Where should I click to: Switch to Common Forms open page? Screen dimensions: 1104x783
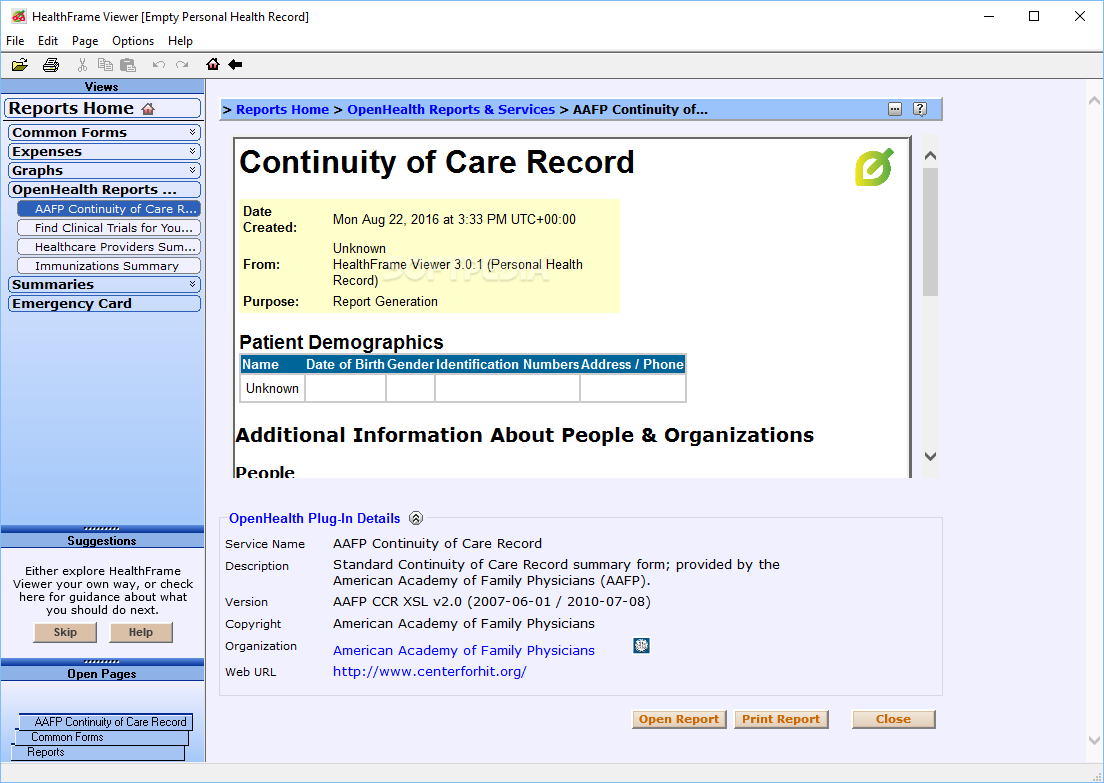pyautogui.click(x=102, y=737)
